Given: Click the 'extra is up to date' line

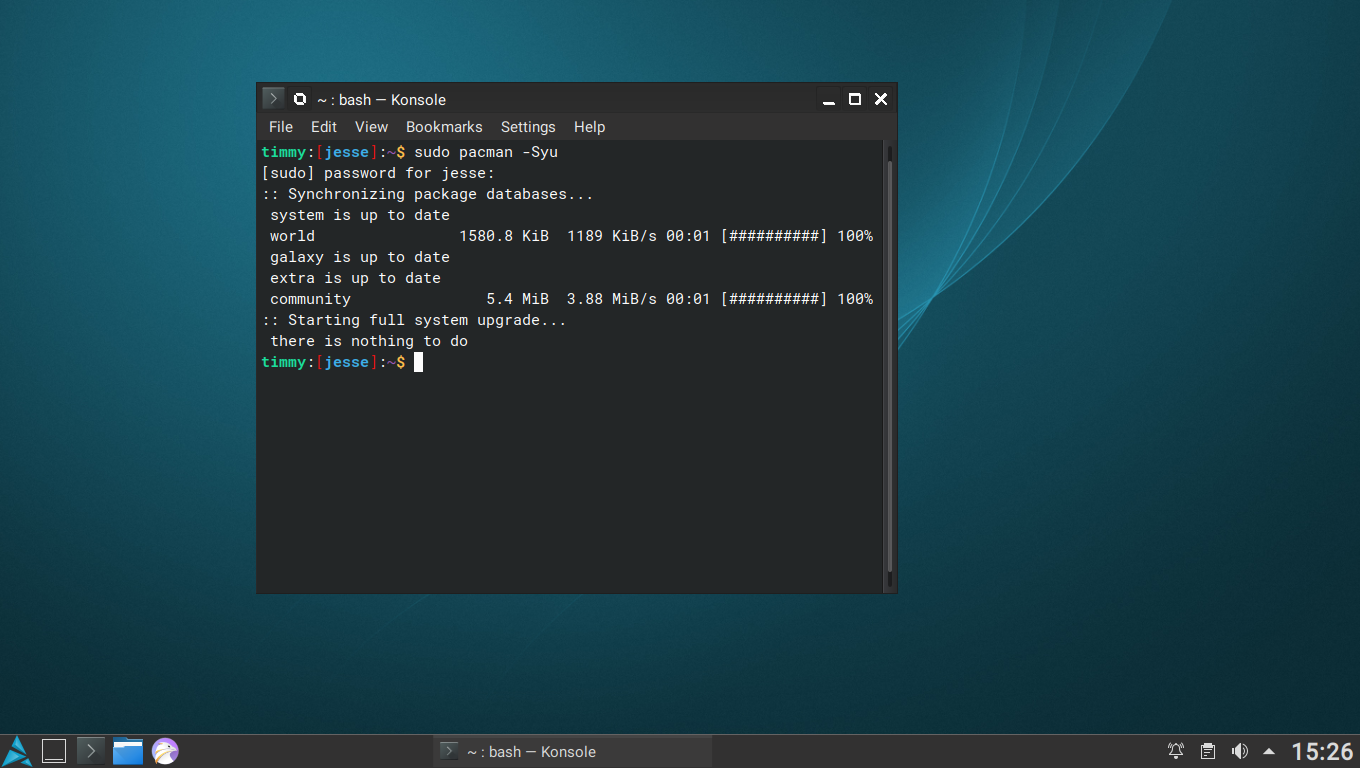Looking at the screenshot, I should coord(355,278).
